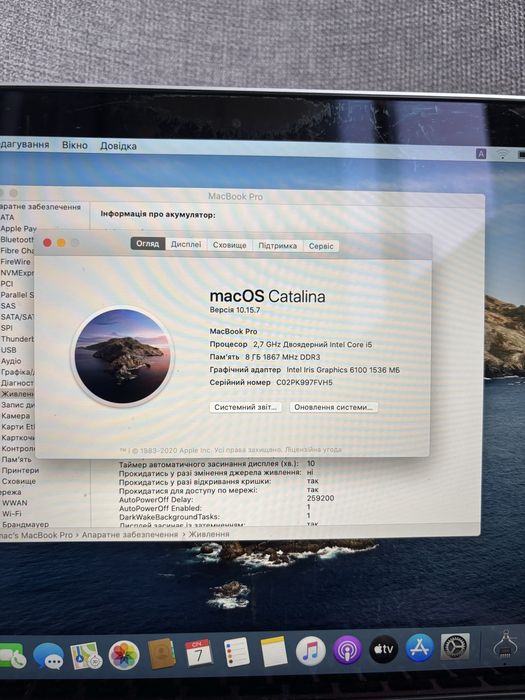Select Камера in the sidebar
The width and height of the screenshot is (525, 700).
pyautogui.click(x=16, y=416)
